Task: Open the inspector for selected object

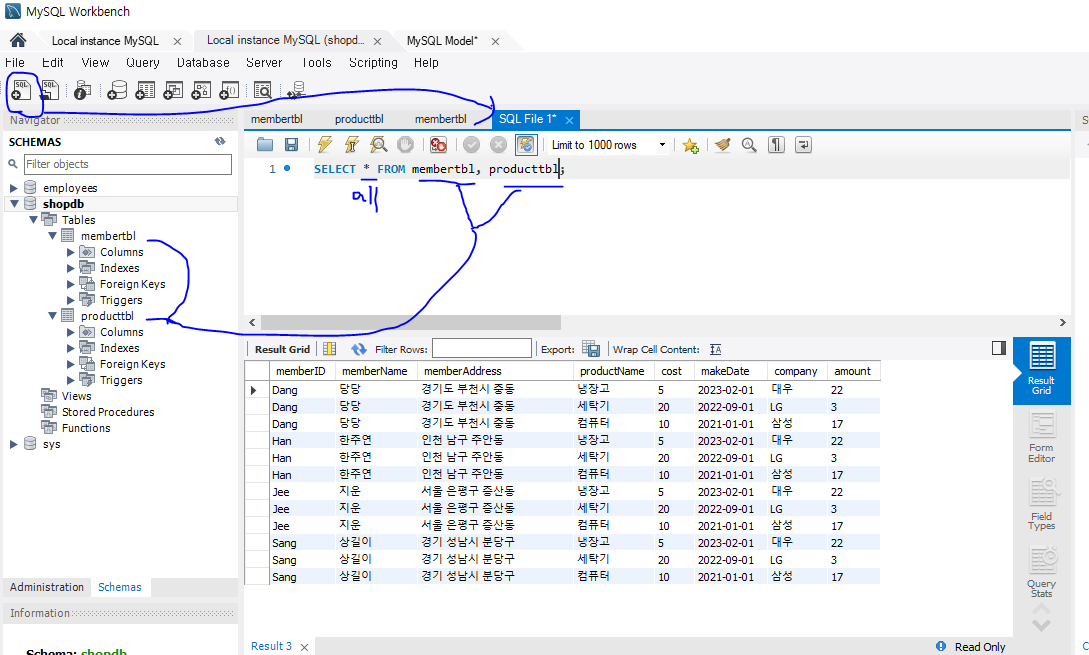Action: click(82, 90)
